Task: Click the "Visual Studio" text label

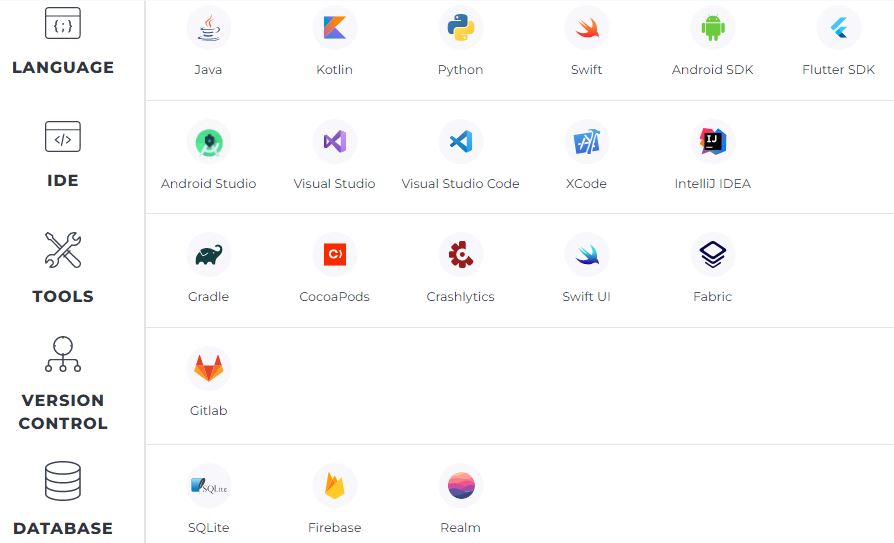Action: coord(335,184)
